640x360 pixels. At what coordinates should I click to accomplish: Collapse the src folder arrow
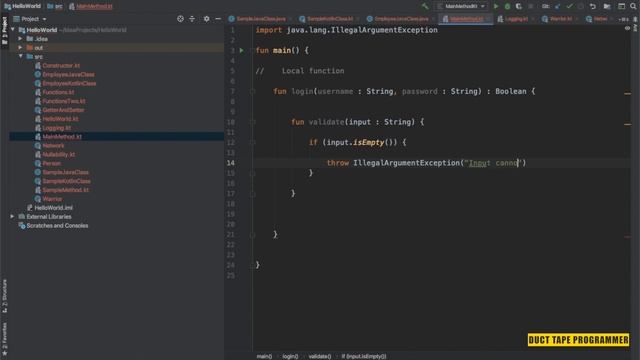(20, 56)
